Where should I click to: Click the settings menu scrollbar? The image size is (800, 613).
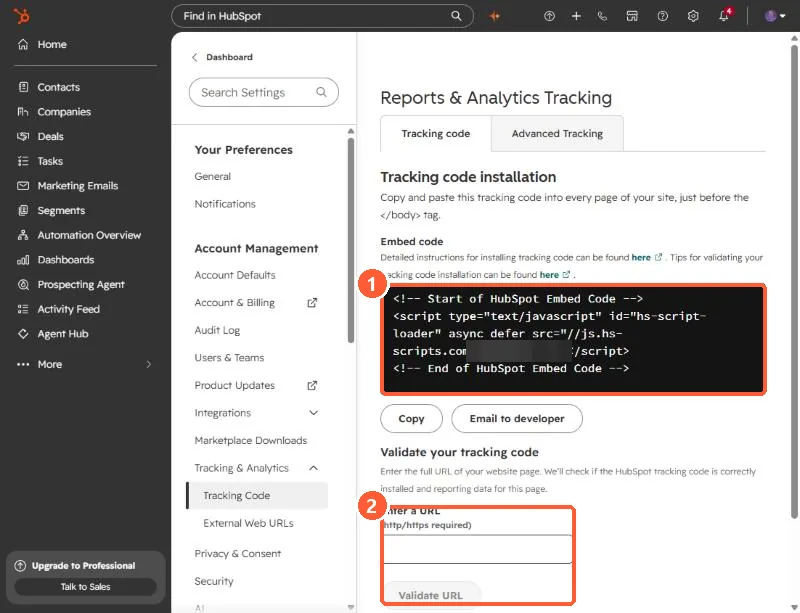[351, 240]
